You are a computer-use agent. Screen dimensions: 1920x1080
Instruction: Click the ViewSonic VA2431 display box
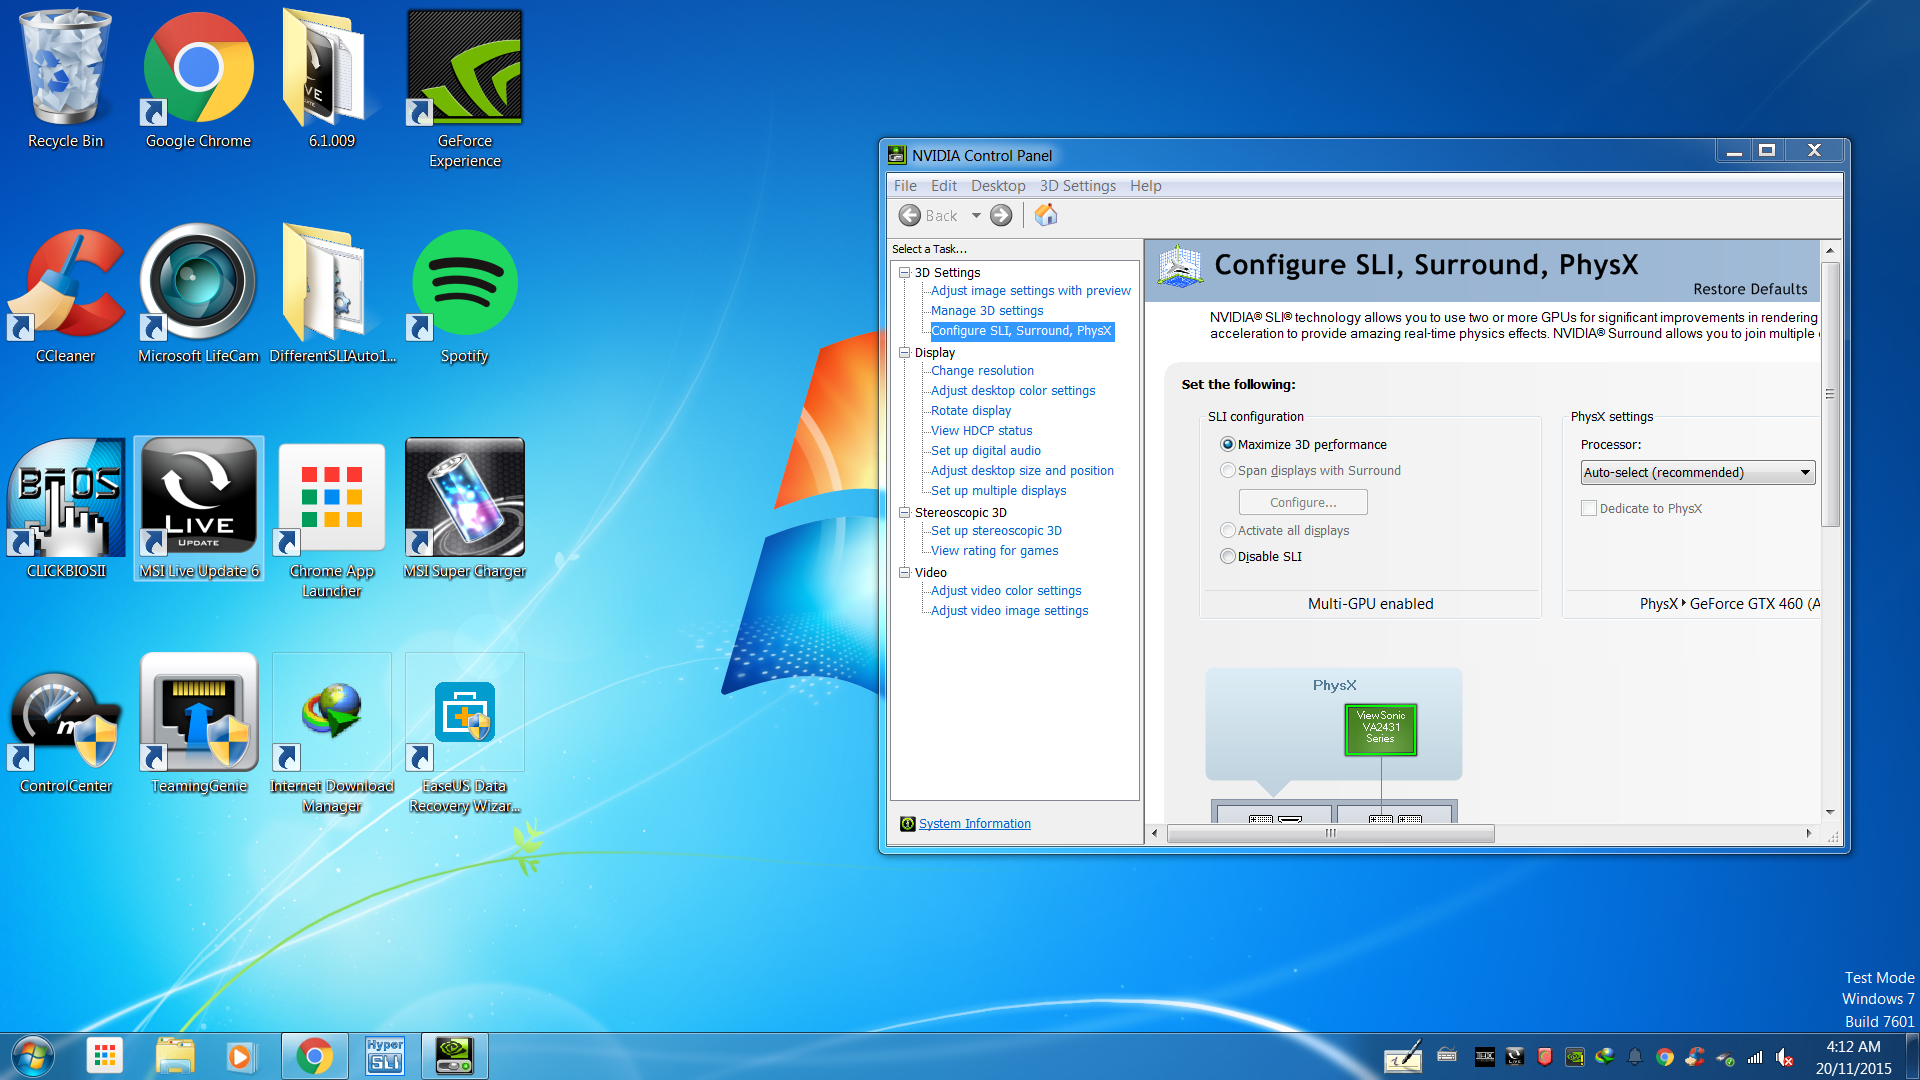[x=1380, y=728]
